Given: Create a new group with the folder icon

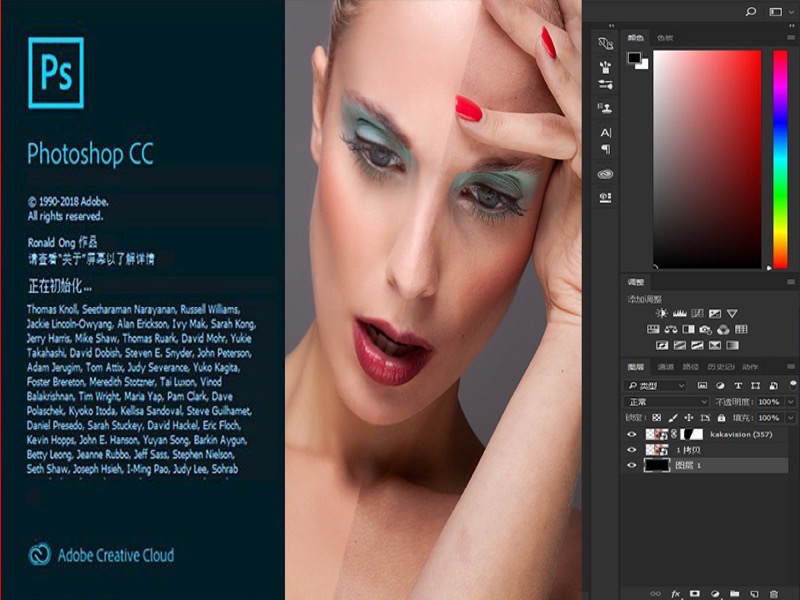Looking at the screenshot, I should pos(734,593).
